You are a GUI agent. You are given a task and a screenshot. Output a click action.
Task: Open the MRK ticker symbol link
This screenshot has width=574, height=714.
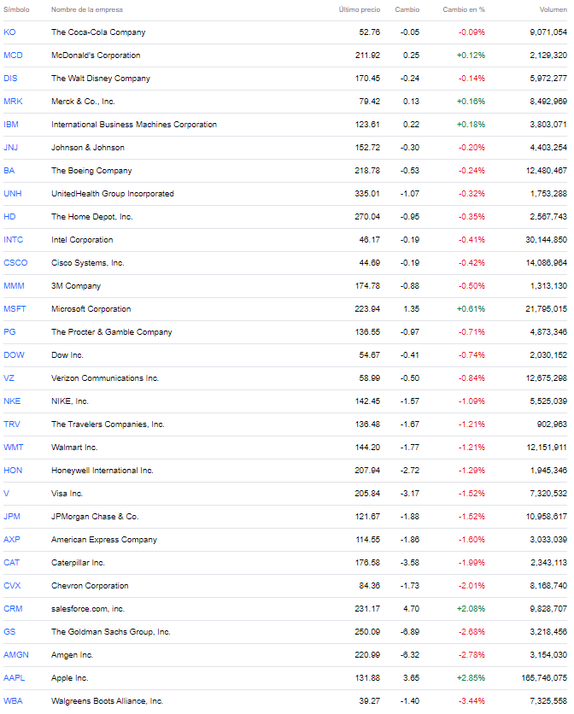[x=13, y=102]
